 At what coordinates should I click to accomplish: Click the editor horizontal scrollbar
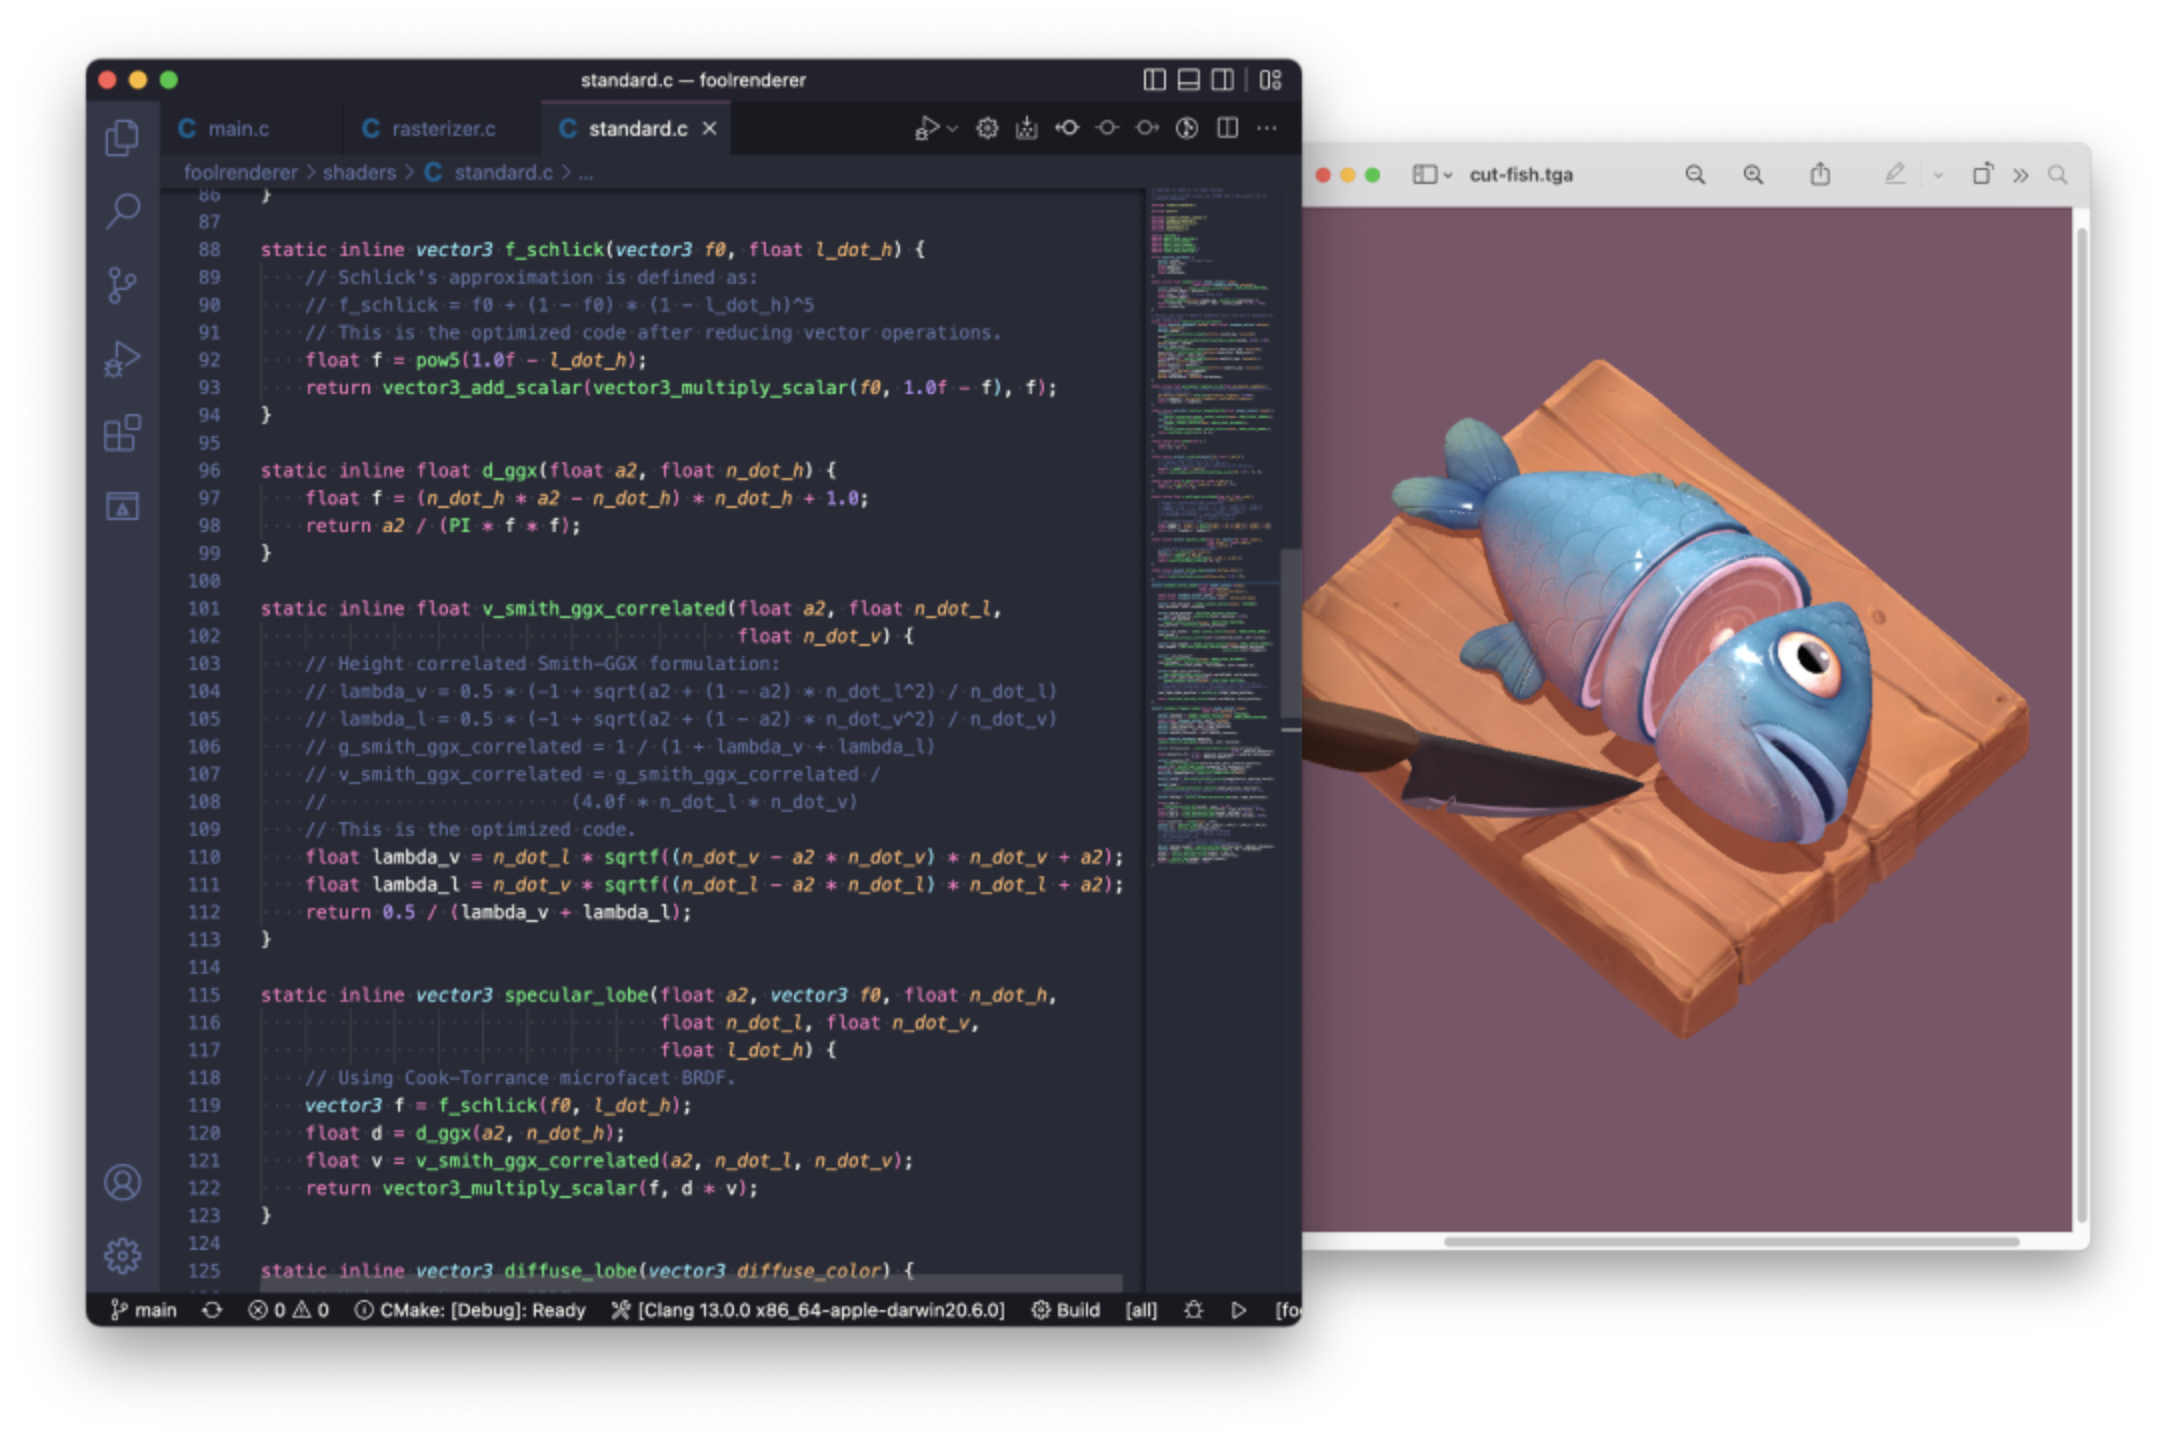pos(690,1282)
